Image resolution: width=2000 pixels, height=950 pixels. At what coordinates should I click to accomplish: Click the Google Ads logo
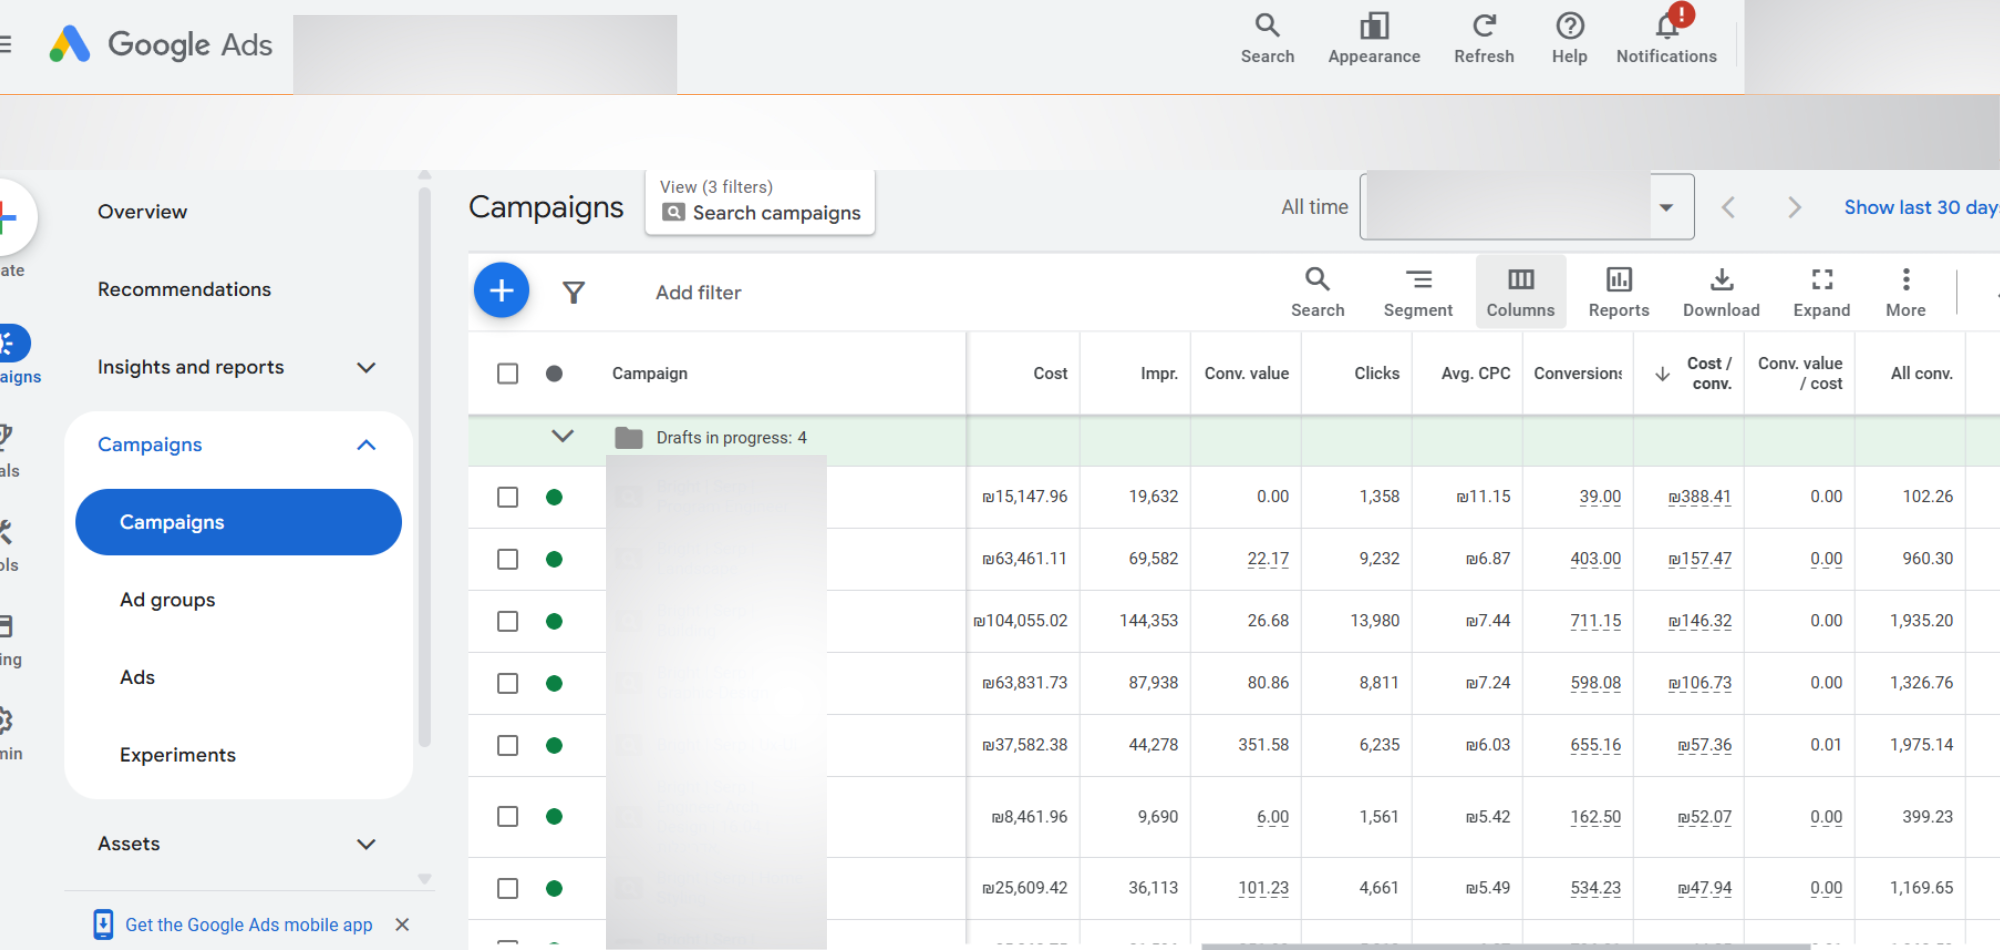pyautogui.click(x=160, y=44)
